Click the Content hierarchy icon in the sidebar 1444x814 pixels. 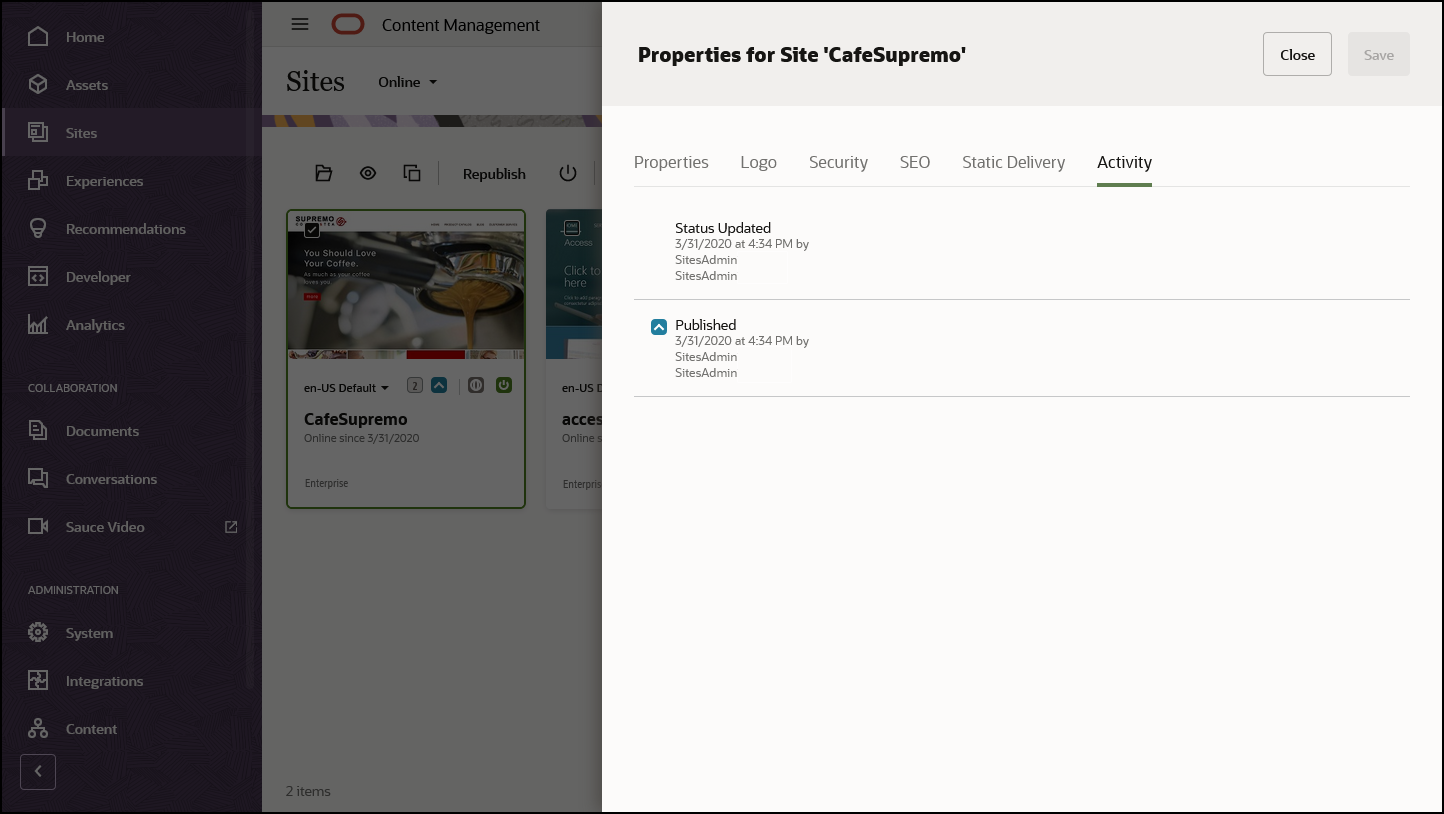point(38,729)
